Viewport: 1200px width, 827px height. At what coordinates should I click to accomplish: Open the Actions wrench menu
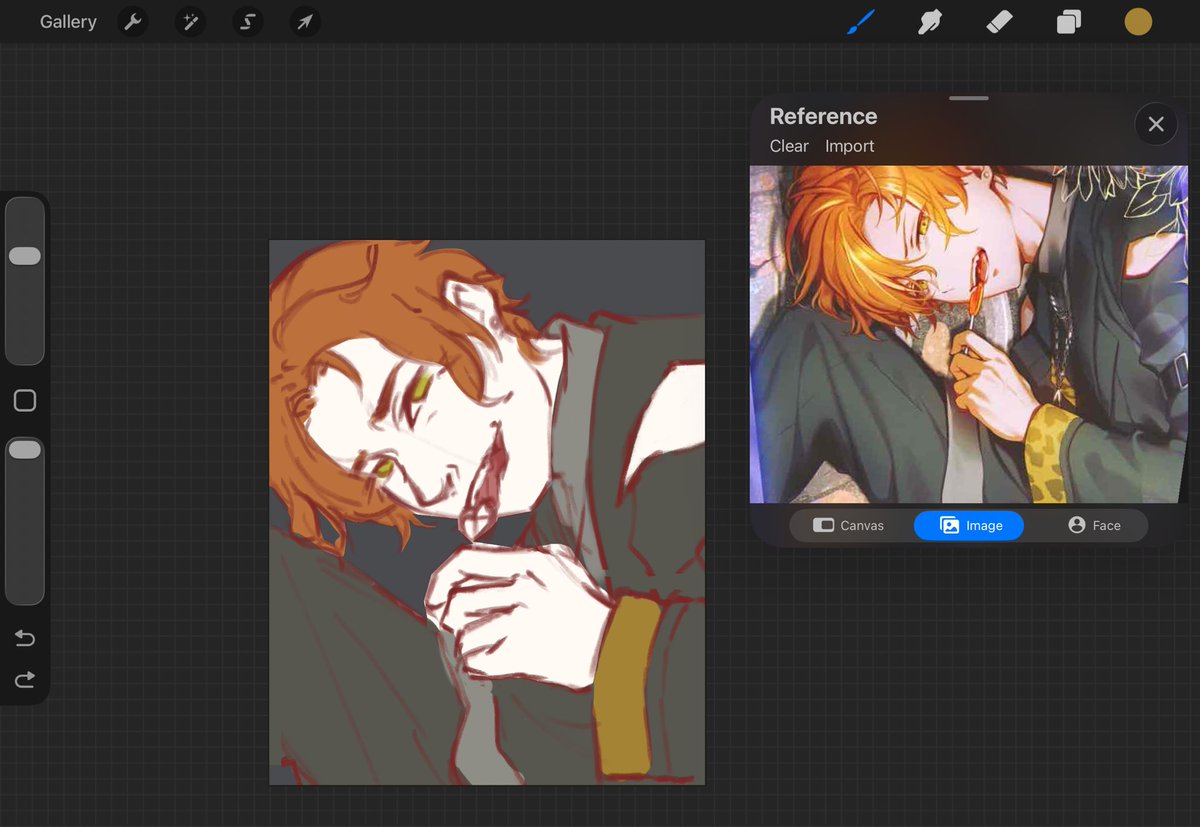[133, 21]
